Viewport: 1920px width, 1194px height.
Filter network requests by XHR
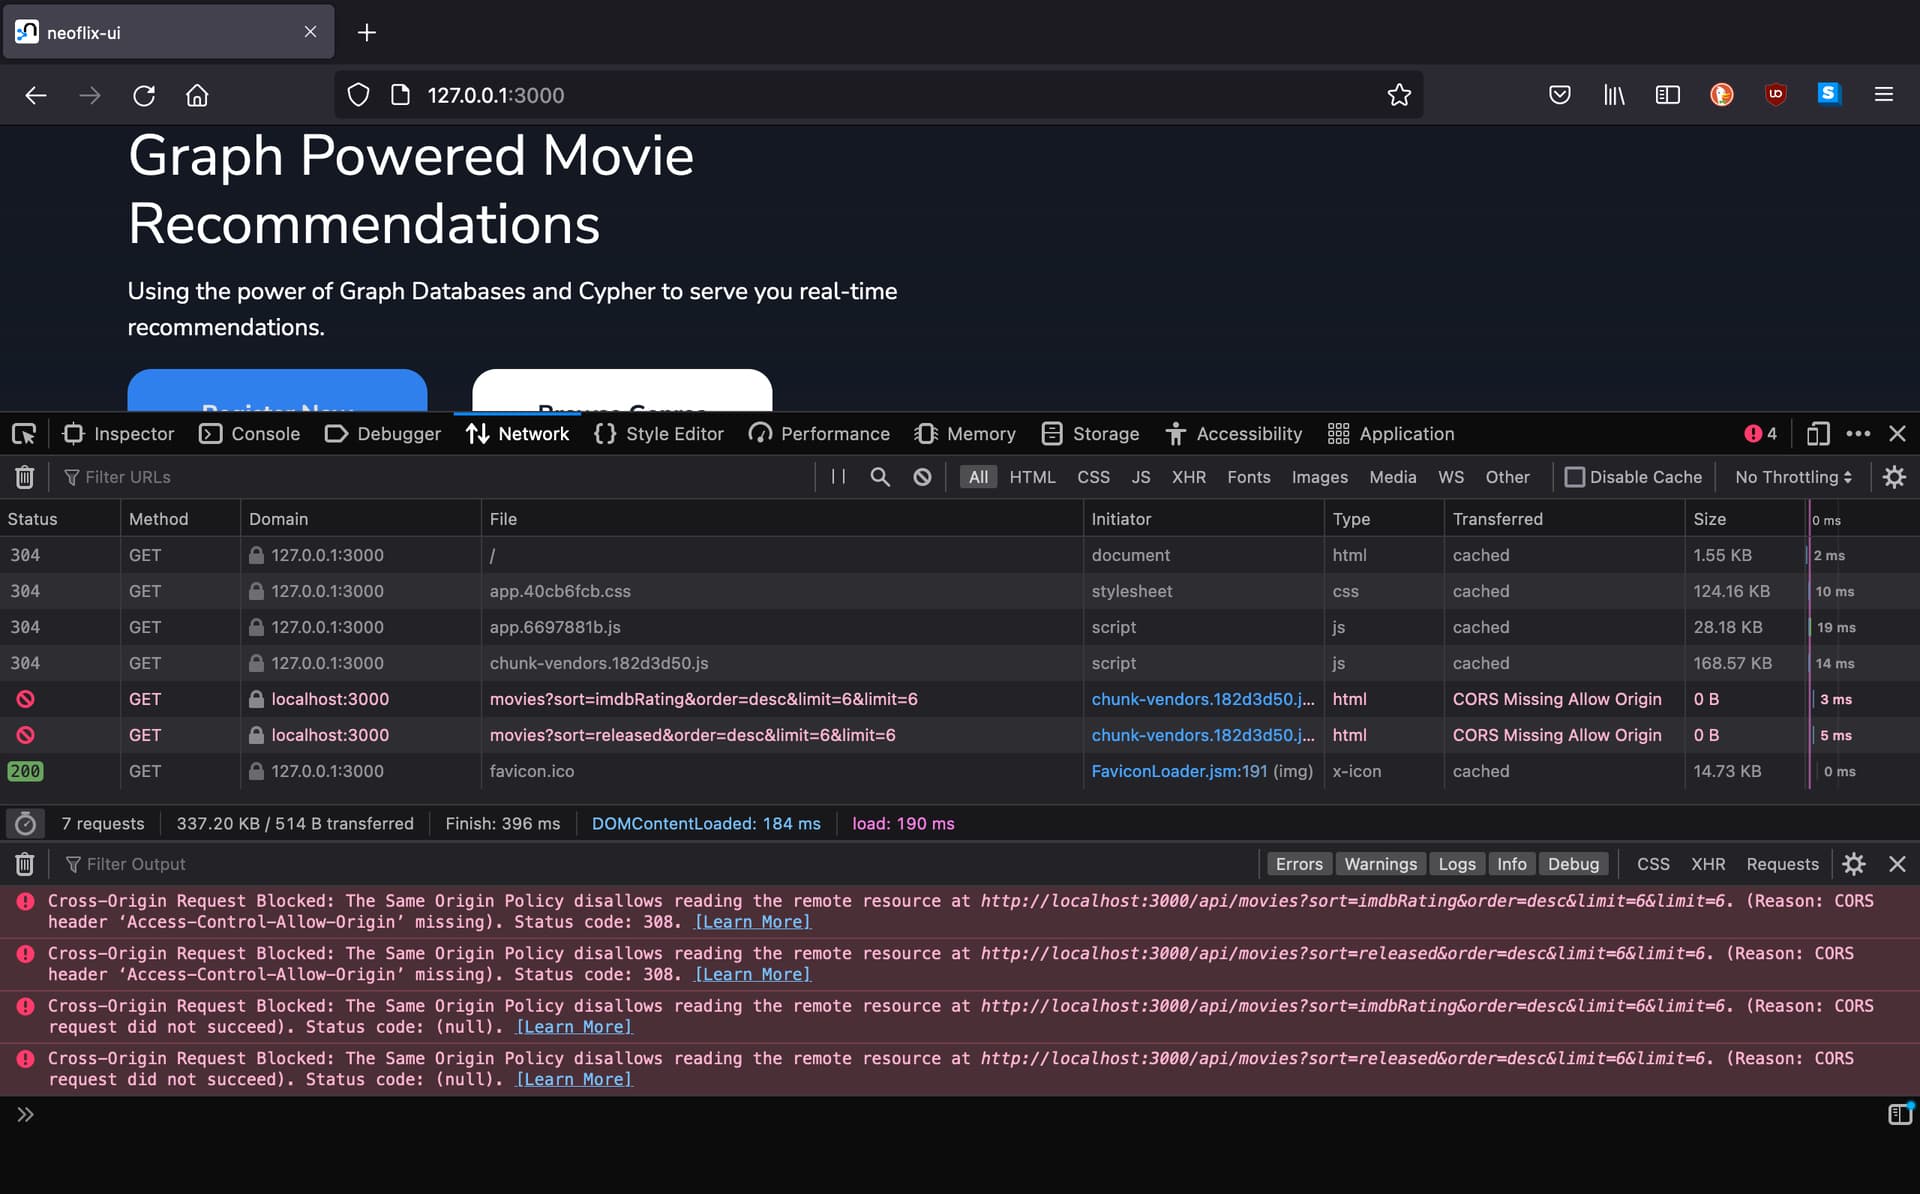pyautogui.click(x=1188, y=477)
